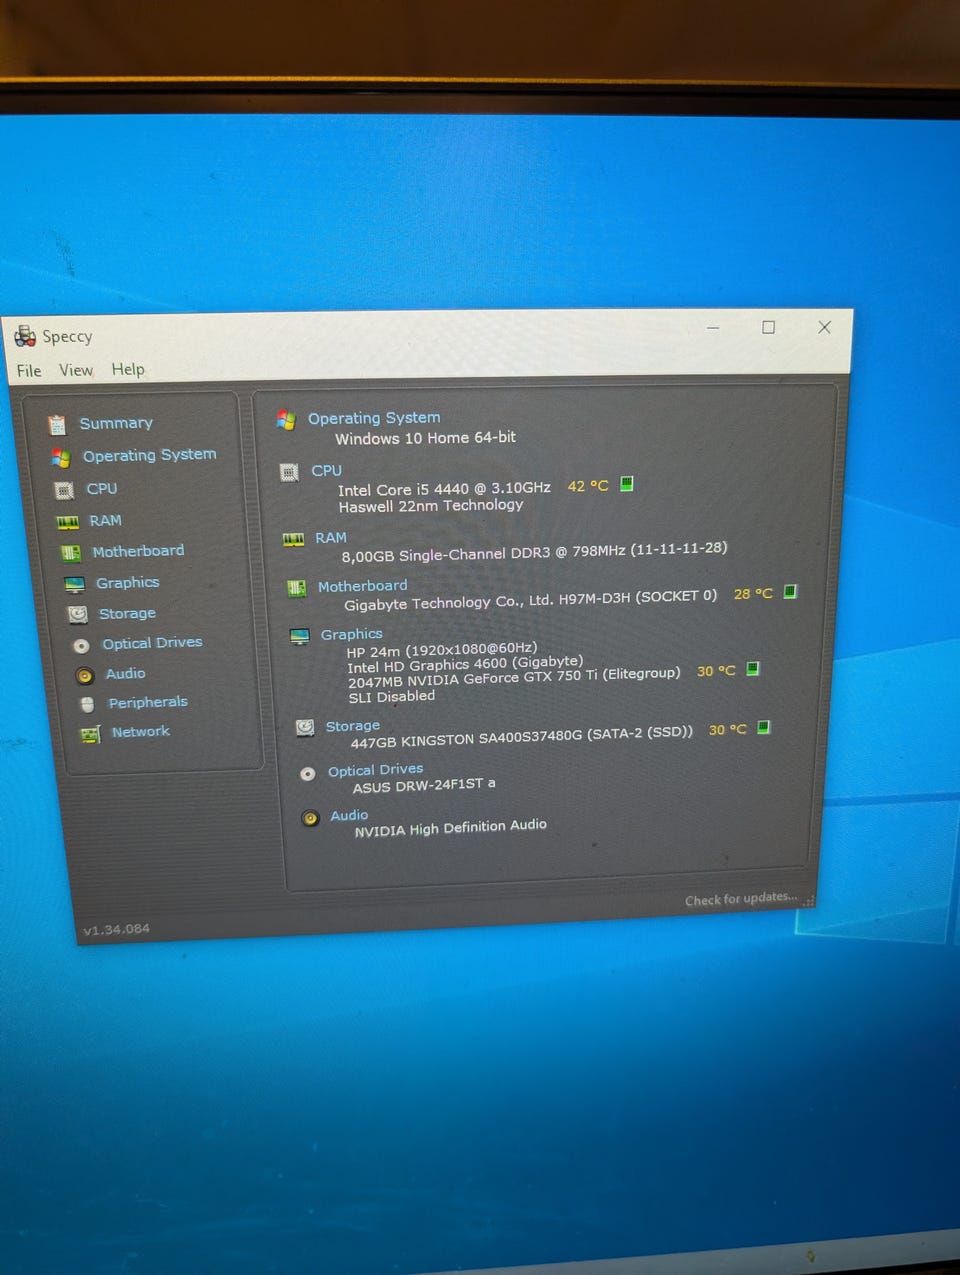The image size is (960, 1275).
Task: Open the File menu
Action: [x=29, y=371]
